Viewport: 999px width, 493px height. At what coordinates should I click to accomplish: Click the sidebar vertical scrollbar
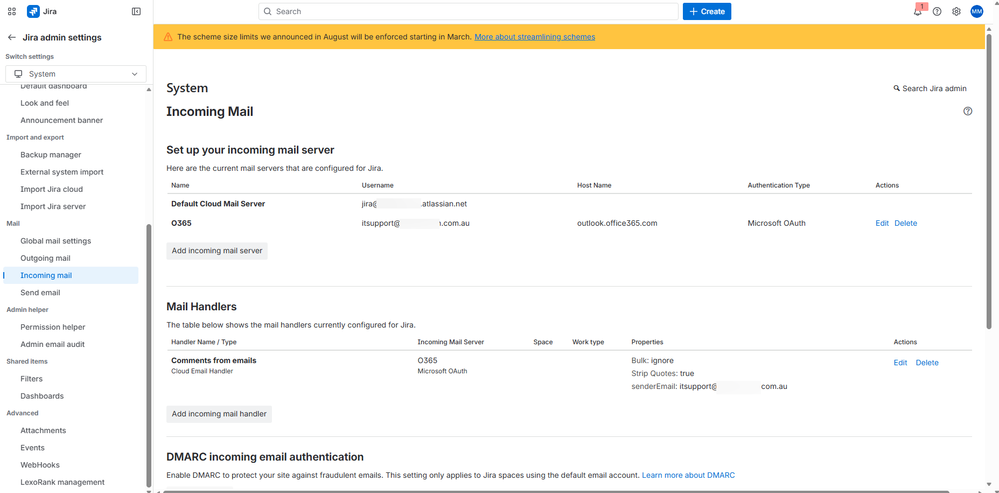pos(149,354)
